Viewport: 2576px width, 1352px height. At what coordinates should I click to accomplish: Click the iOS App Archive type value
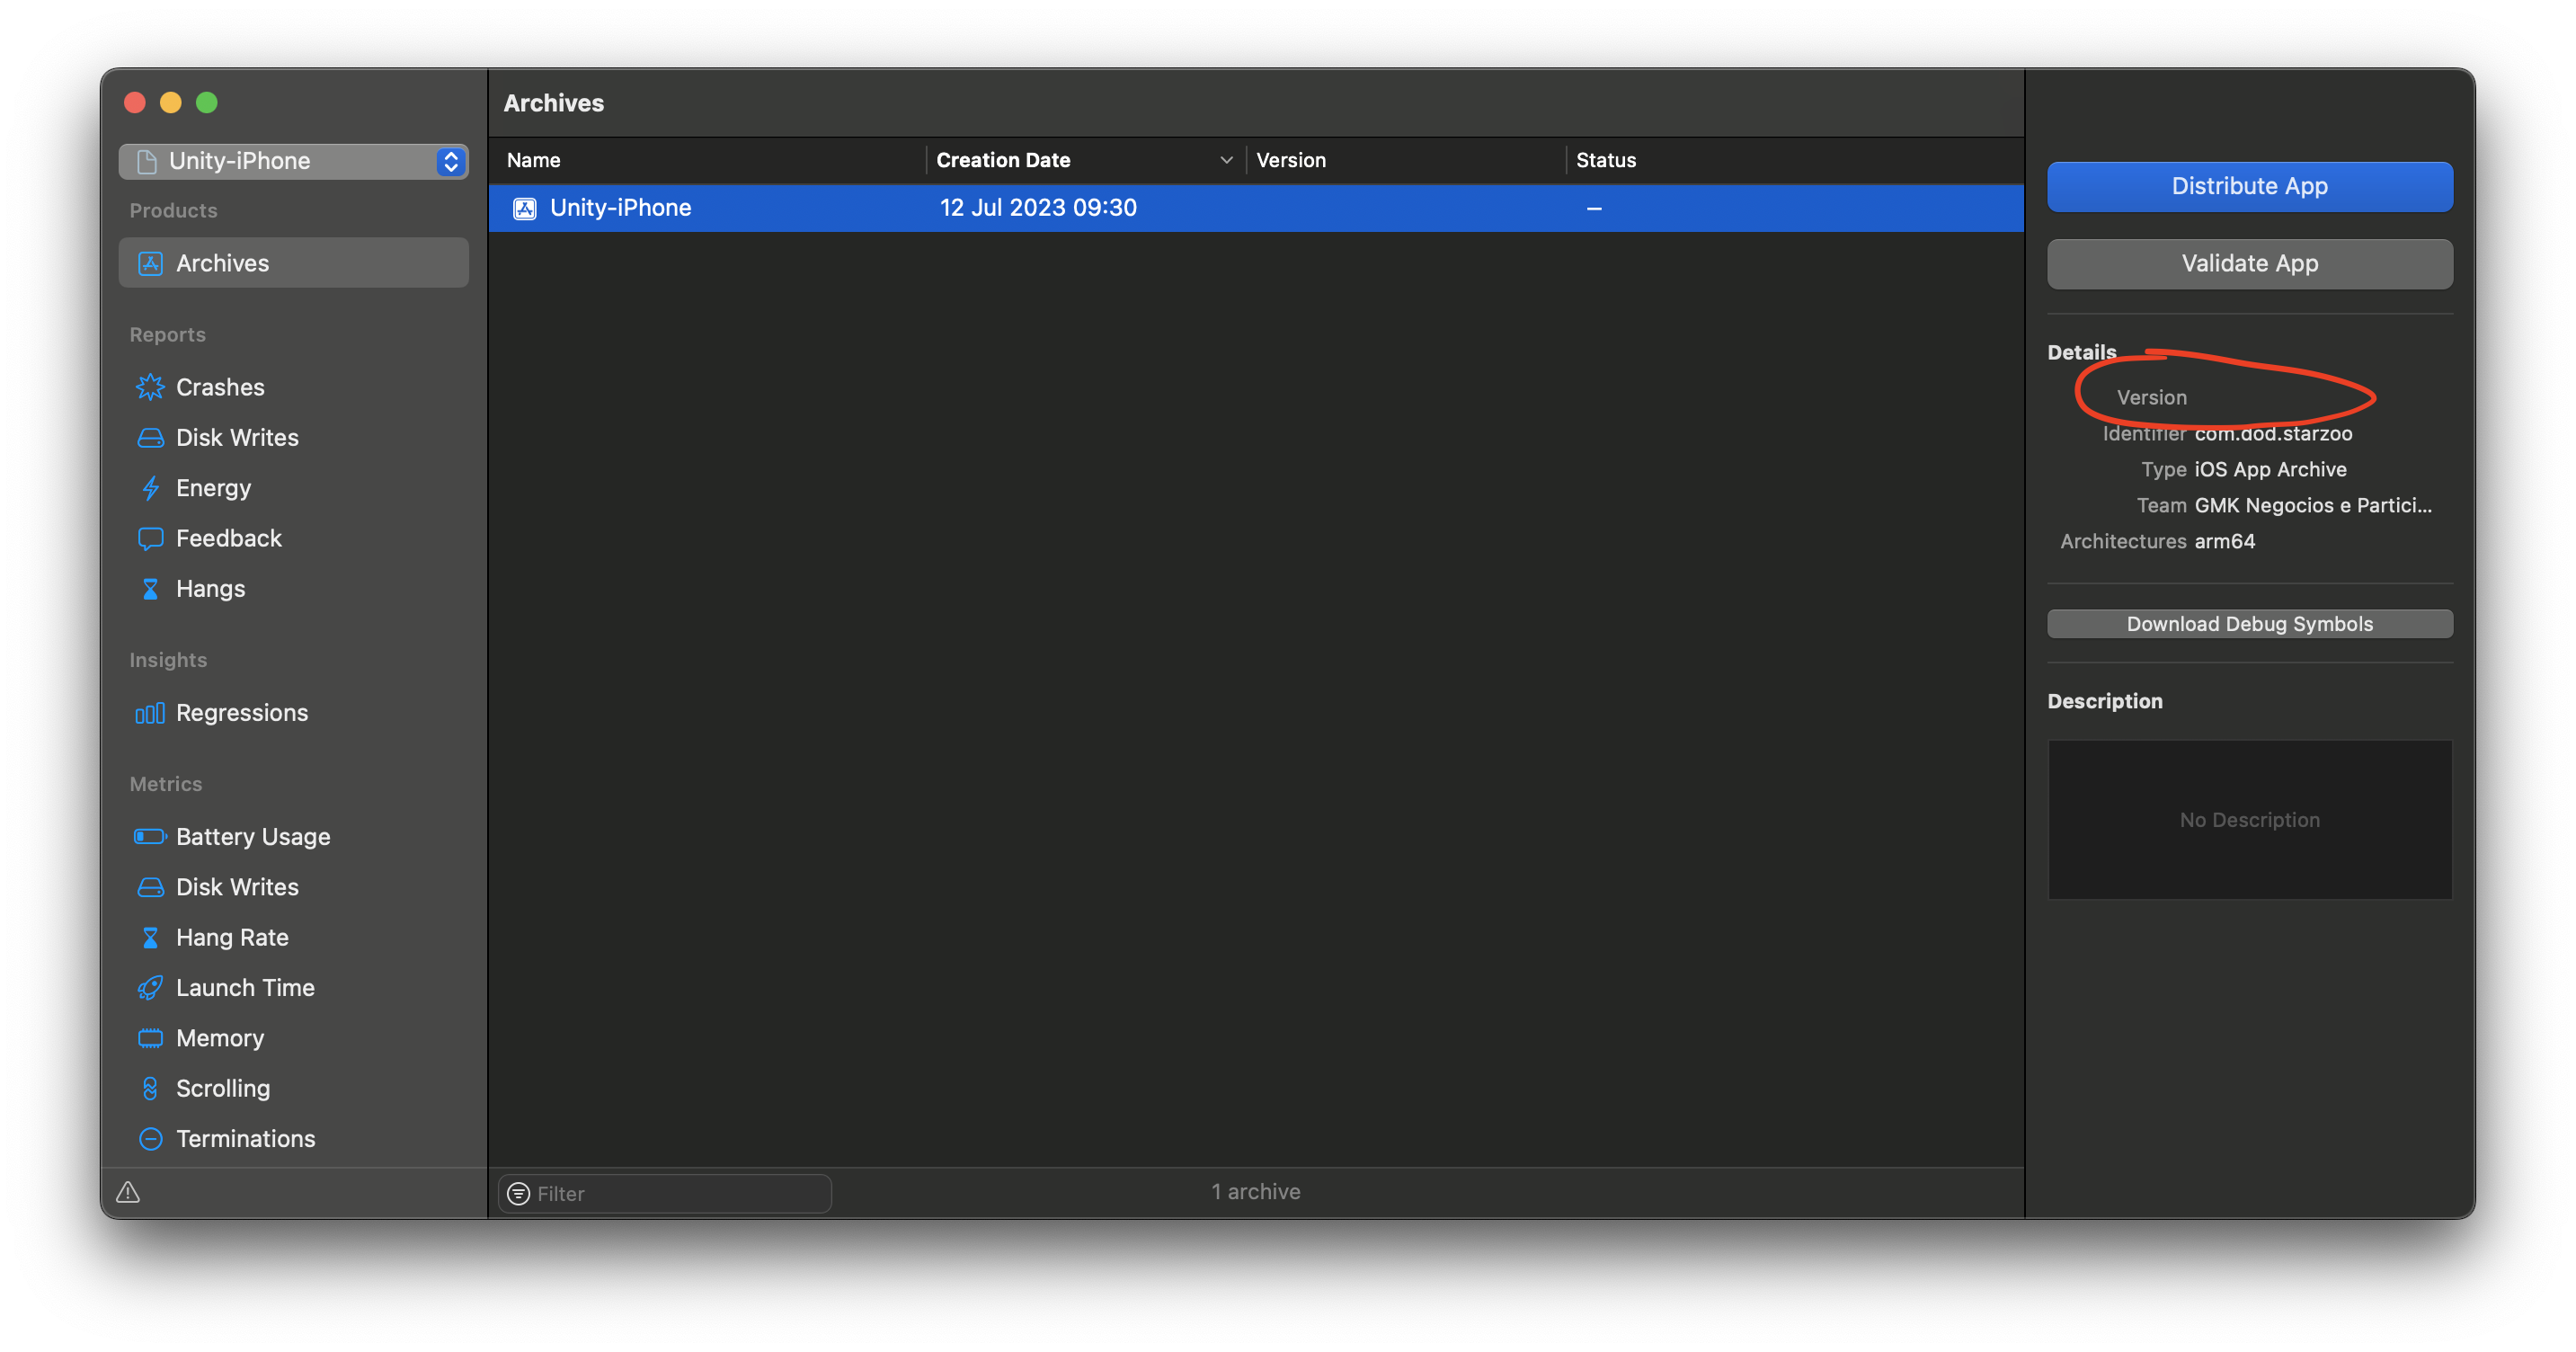click(x=2270, y=470)
